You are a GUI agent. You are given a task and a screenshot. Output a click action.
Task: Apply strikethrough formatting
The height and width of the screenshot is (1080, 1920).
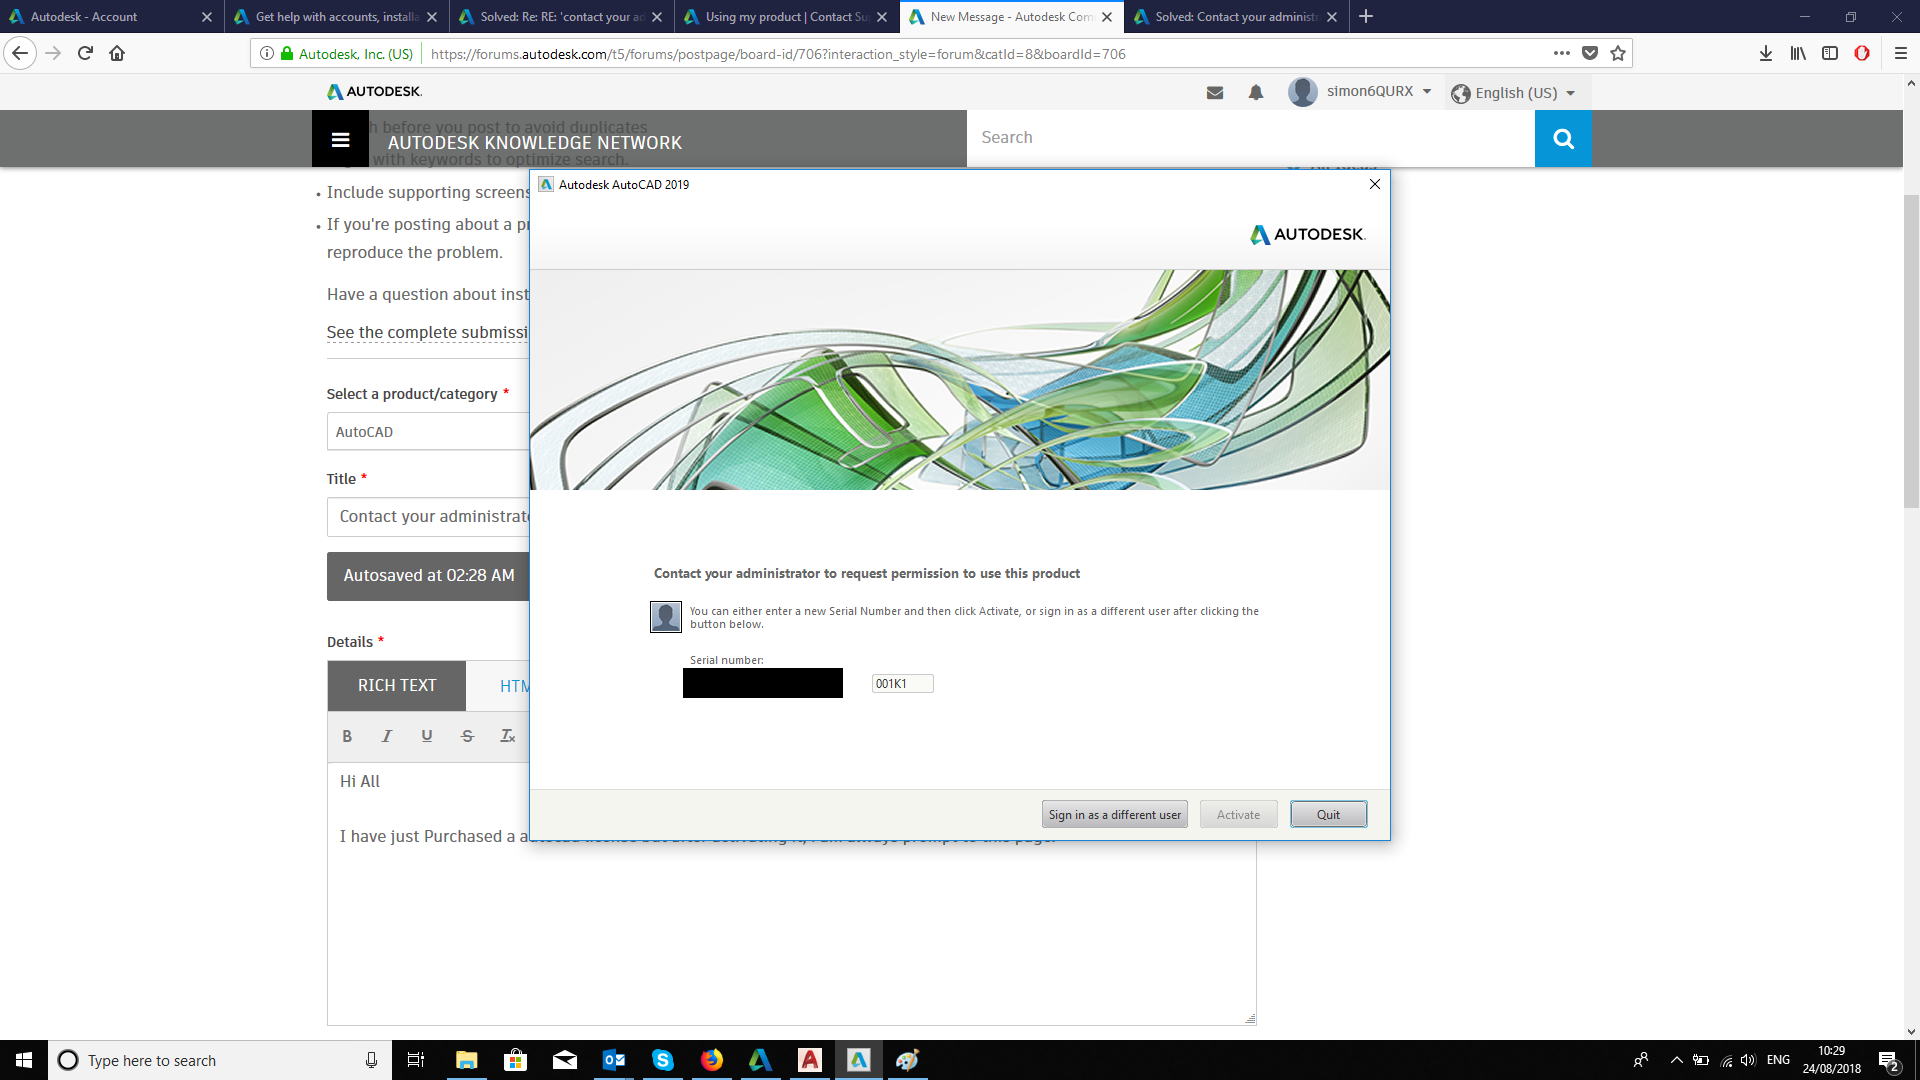(467, 736)
